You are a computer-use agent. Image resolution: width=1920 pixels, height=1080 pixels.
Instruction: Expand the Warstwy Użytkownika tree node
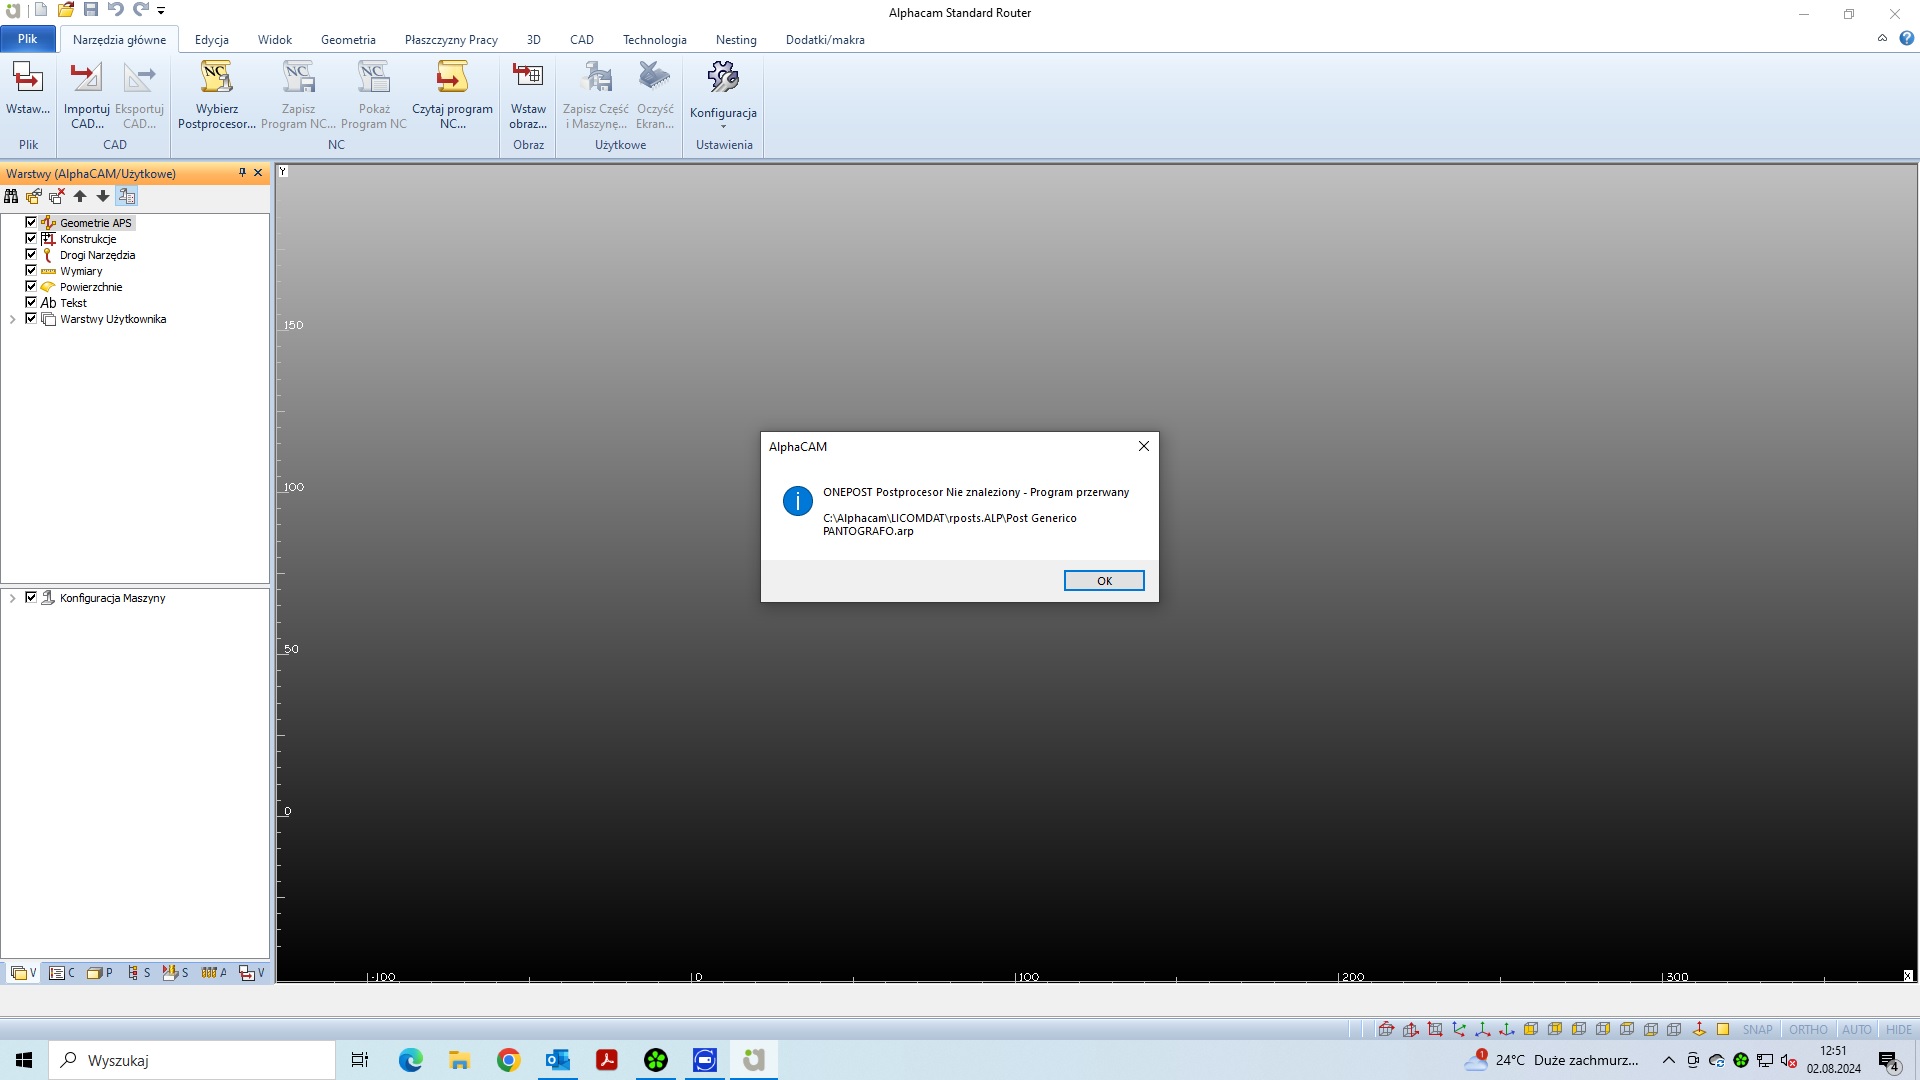click(12, 320)
